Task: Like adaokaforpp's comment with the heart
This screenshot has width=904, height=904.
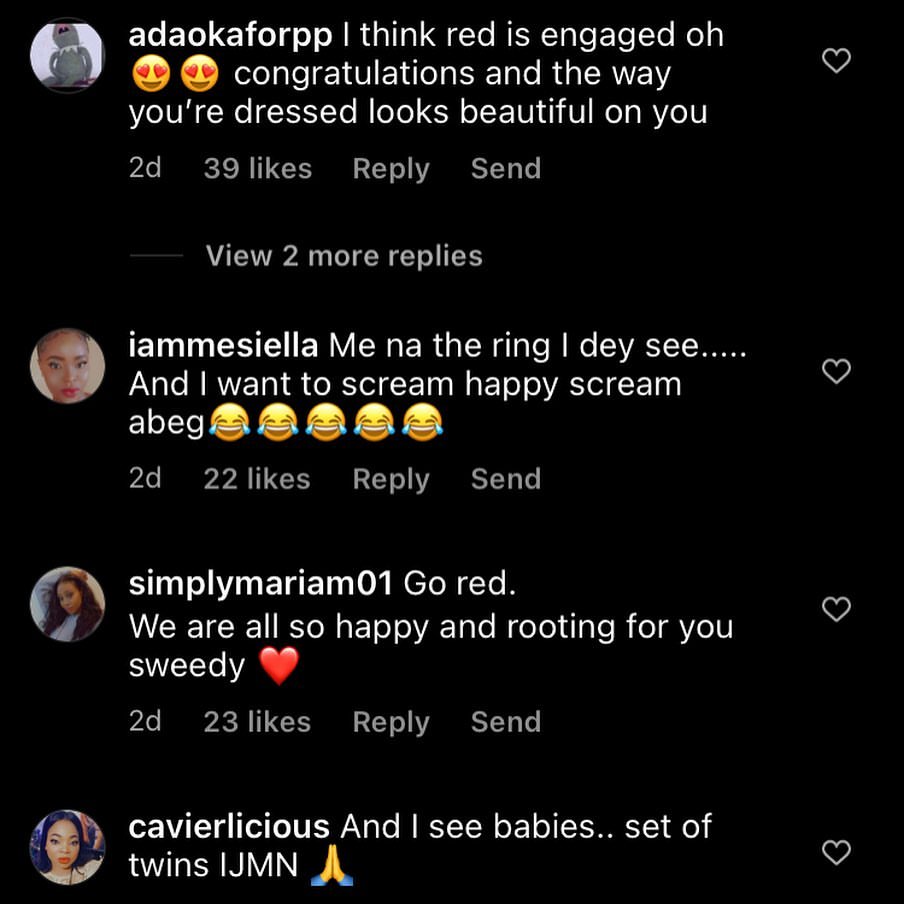Action: point(835,62)
